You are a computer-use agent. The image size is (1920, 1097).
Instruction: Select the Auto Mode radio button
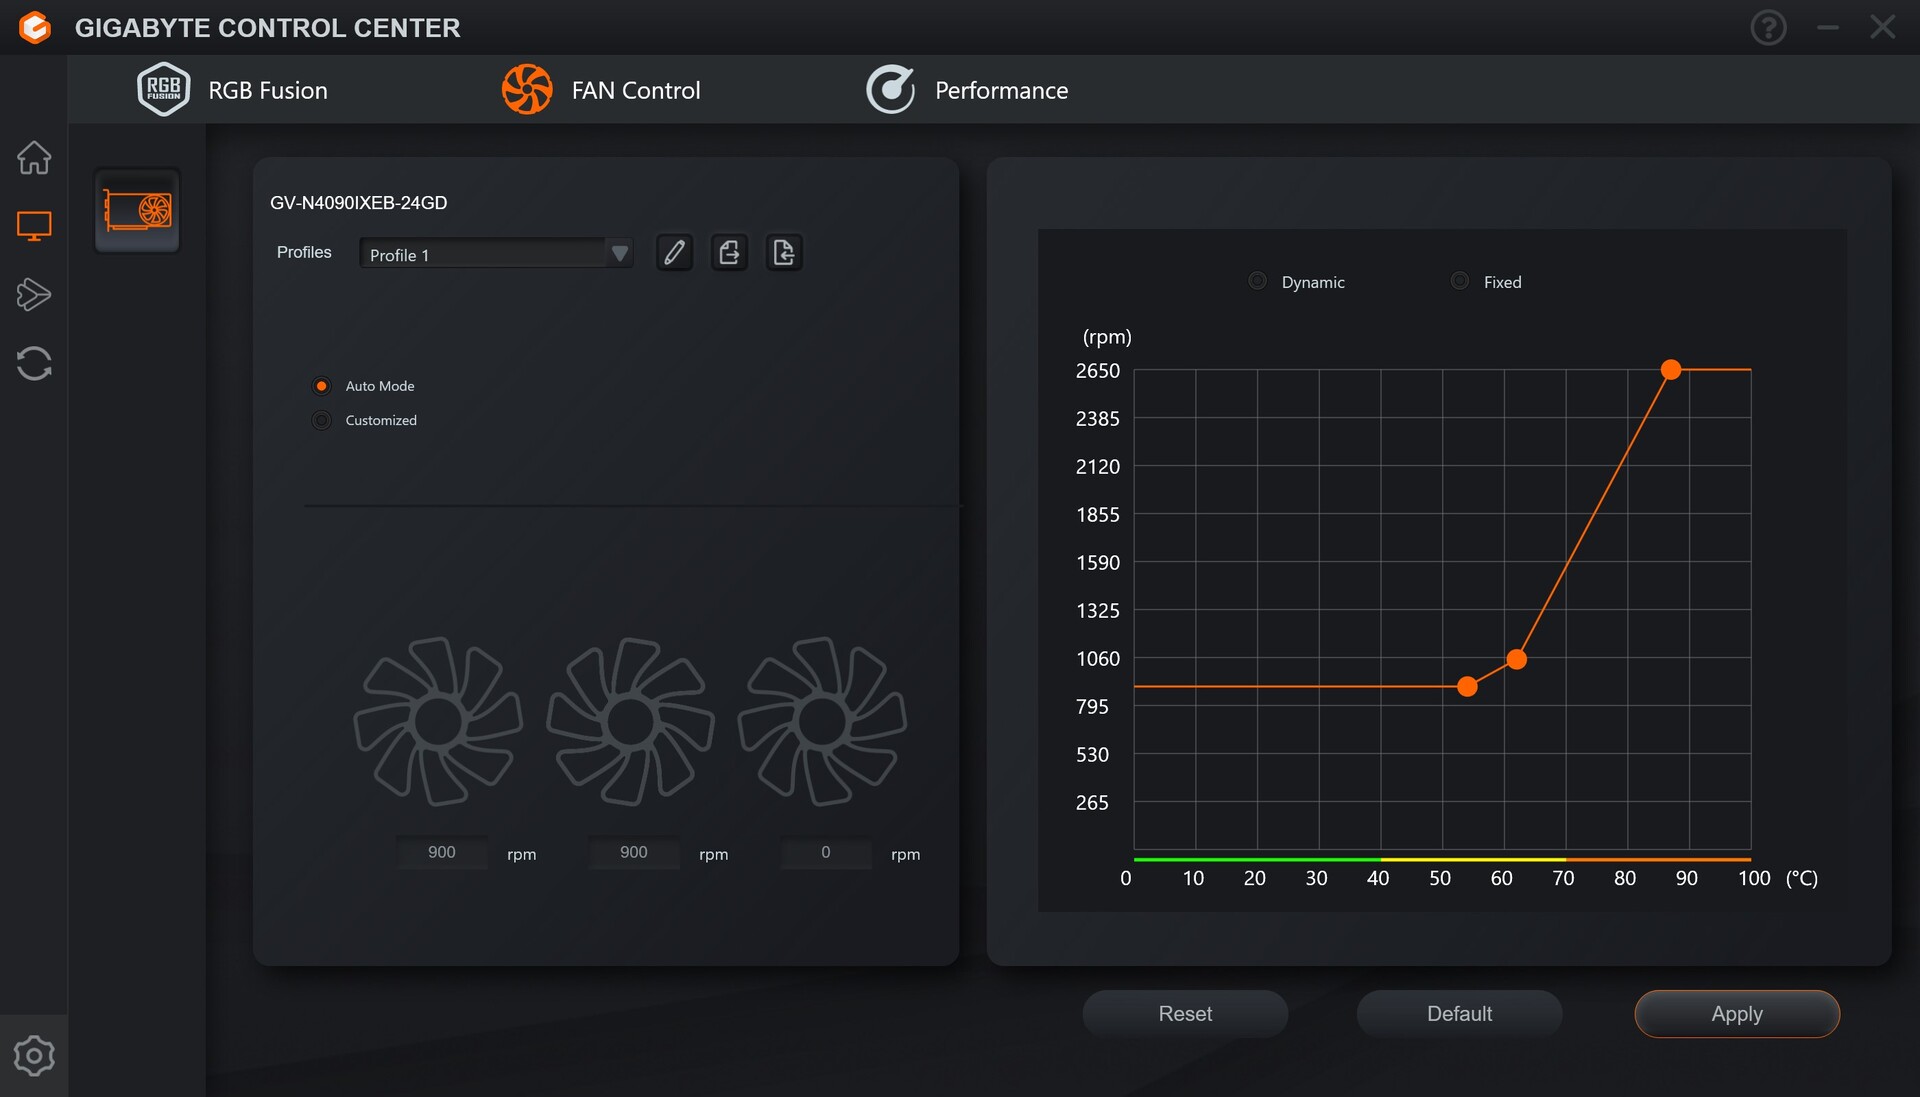click(322, 386)
